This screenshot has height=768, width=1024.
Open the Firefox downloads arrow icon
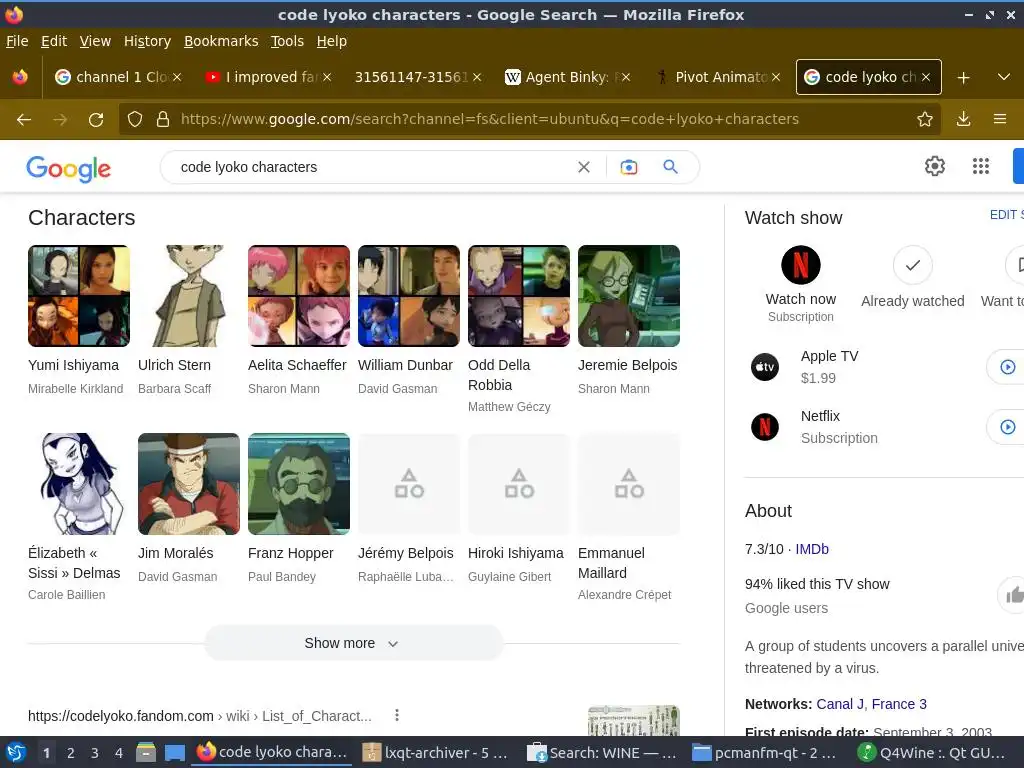(x=963, y=119)
